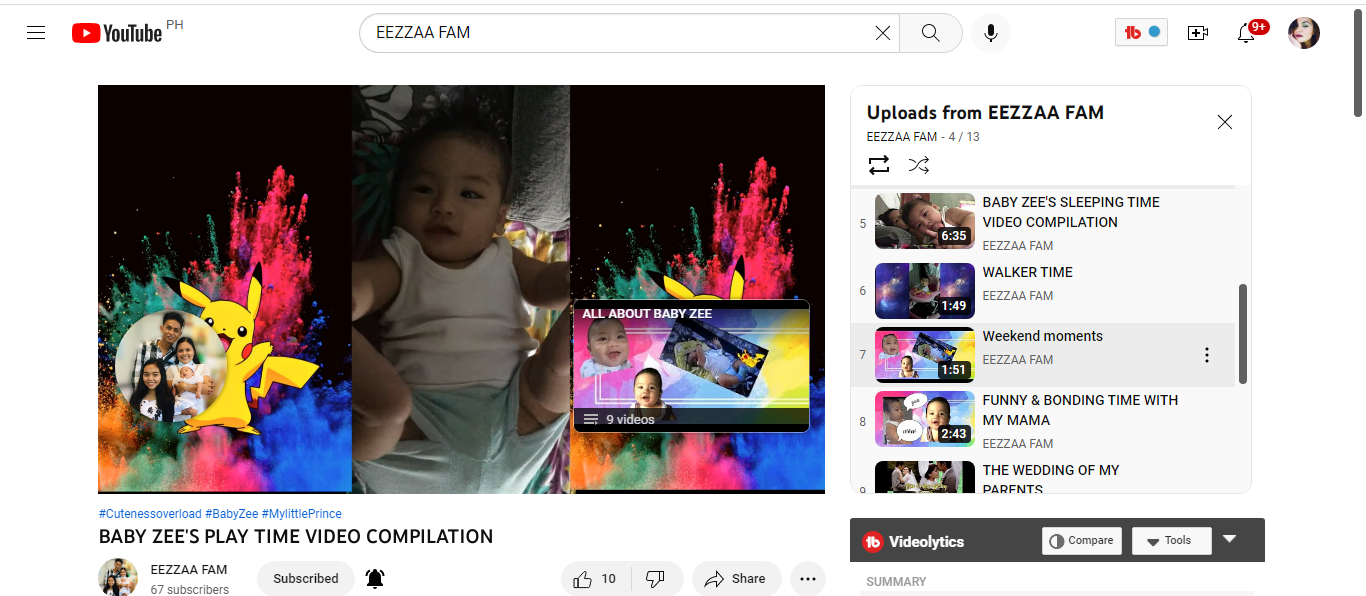Collapse the Videolytics panel arrow
Image resolution: width=1366 pixels, height=596 pixels.
point(1230,540)
